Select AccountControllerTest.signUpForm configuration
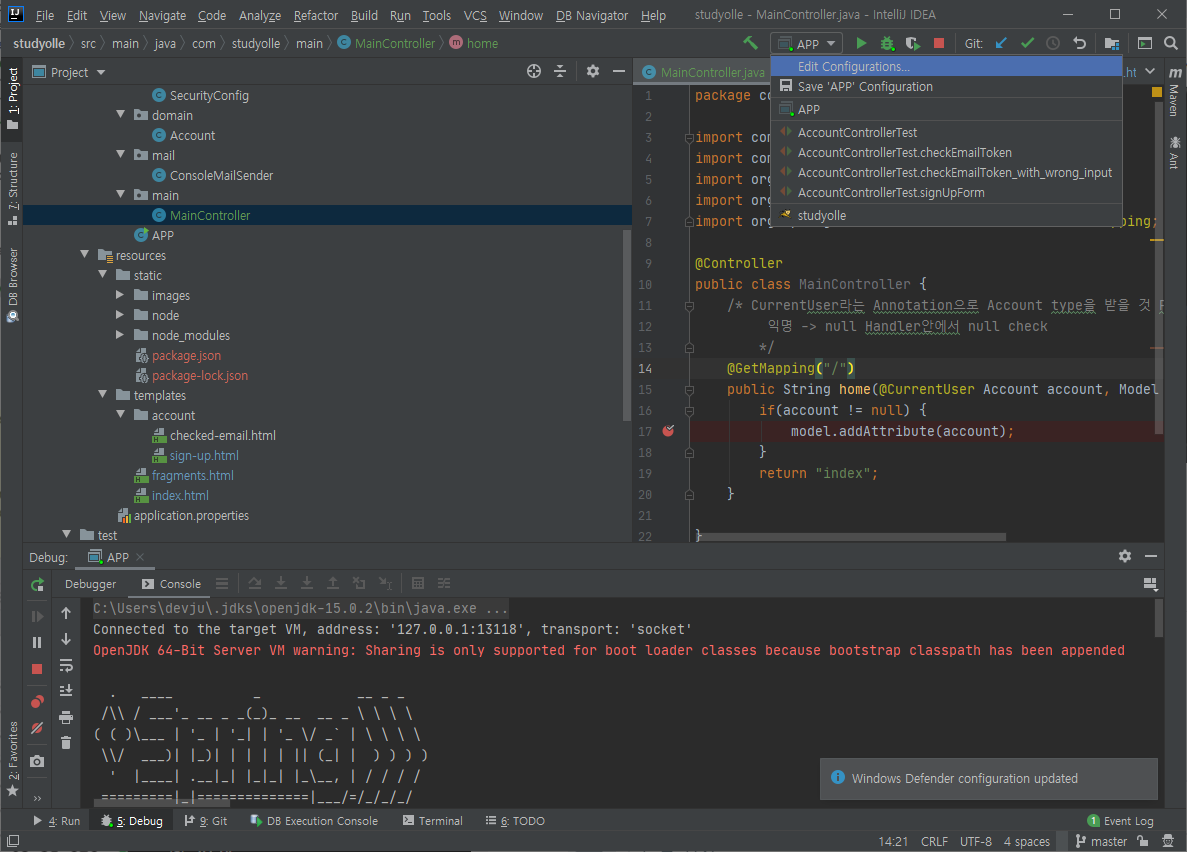Screen dimensions: 1187x852 pos(946,192)
